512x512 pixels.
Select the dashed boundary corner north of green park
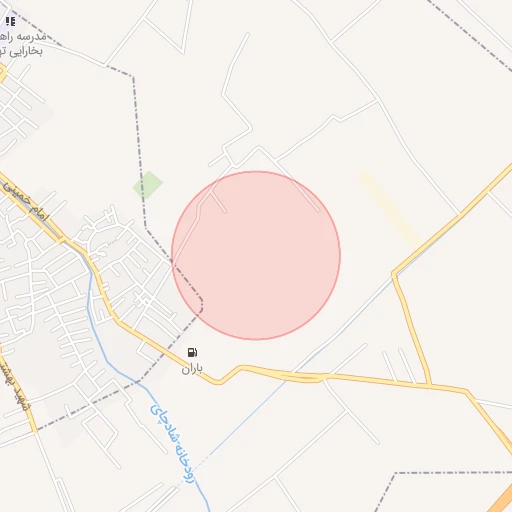click(x=133, y=77)
